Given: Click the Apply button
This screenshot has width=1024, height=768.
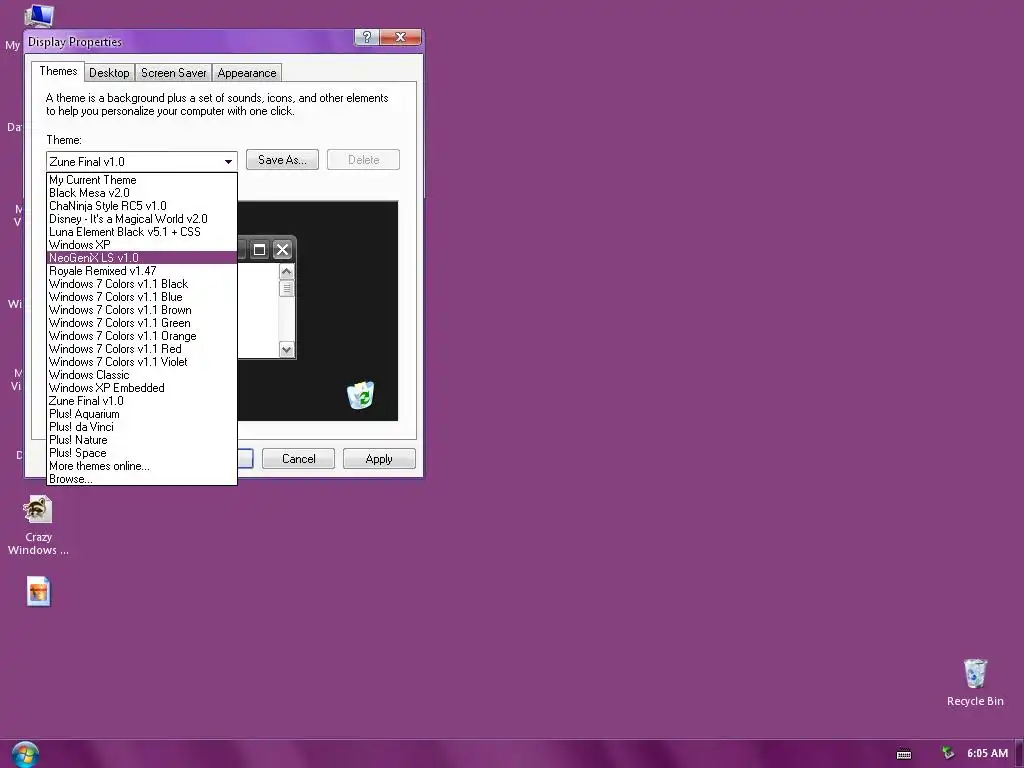Looking at the screenshot, I should (x=379, y=458).
